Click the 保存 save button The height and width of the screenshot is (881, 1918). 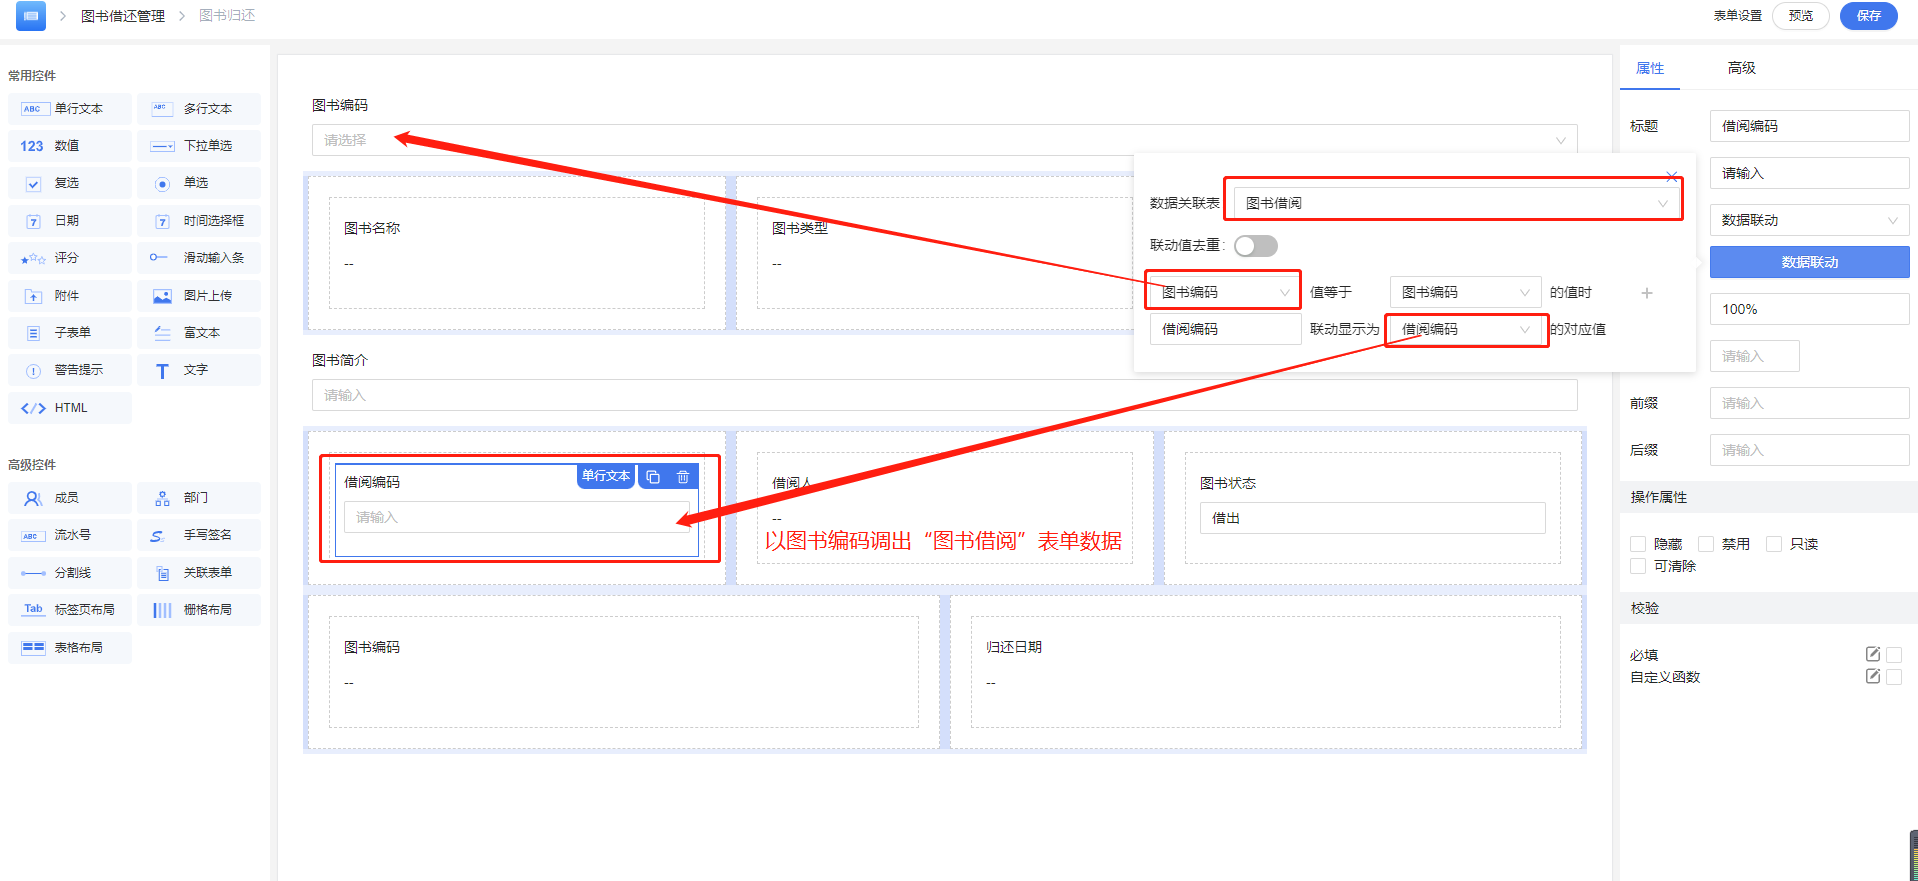pos(1869,16)
